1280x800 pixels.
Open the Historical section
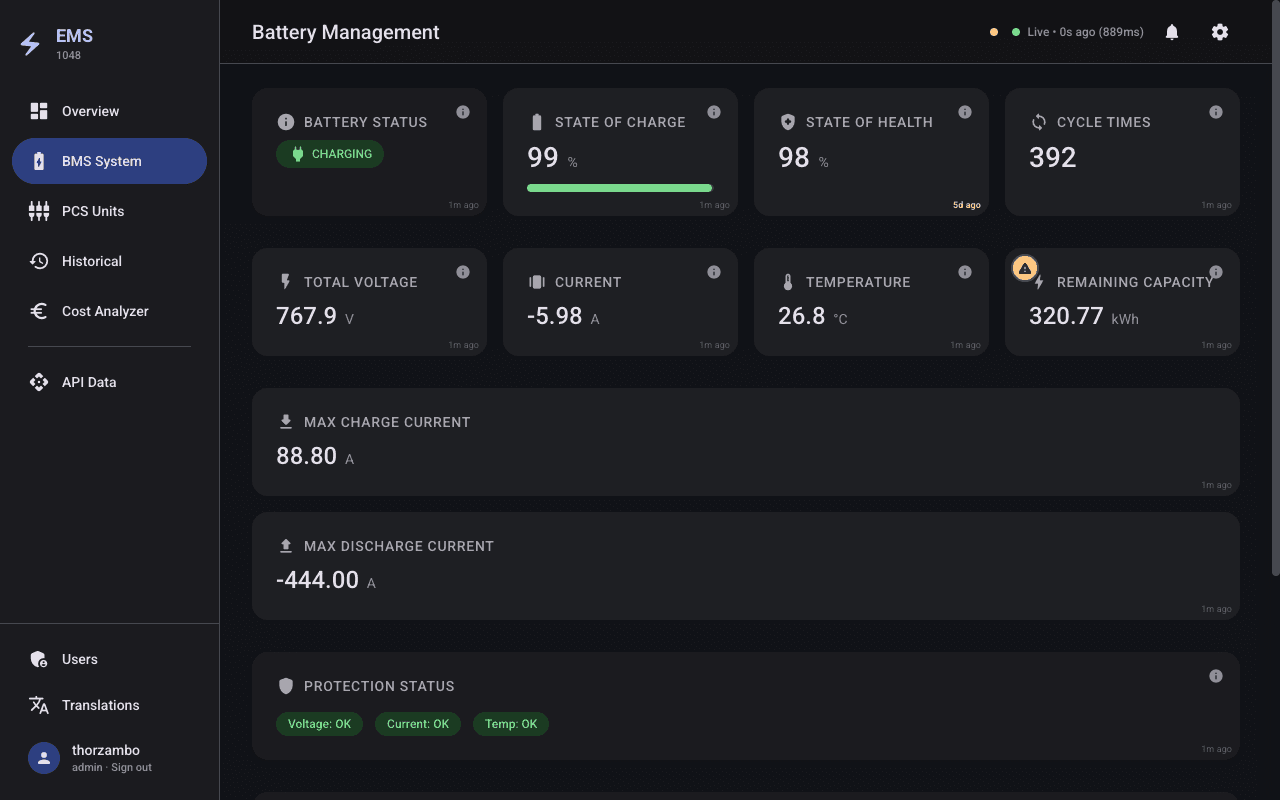click(x=91, y=261)
